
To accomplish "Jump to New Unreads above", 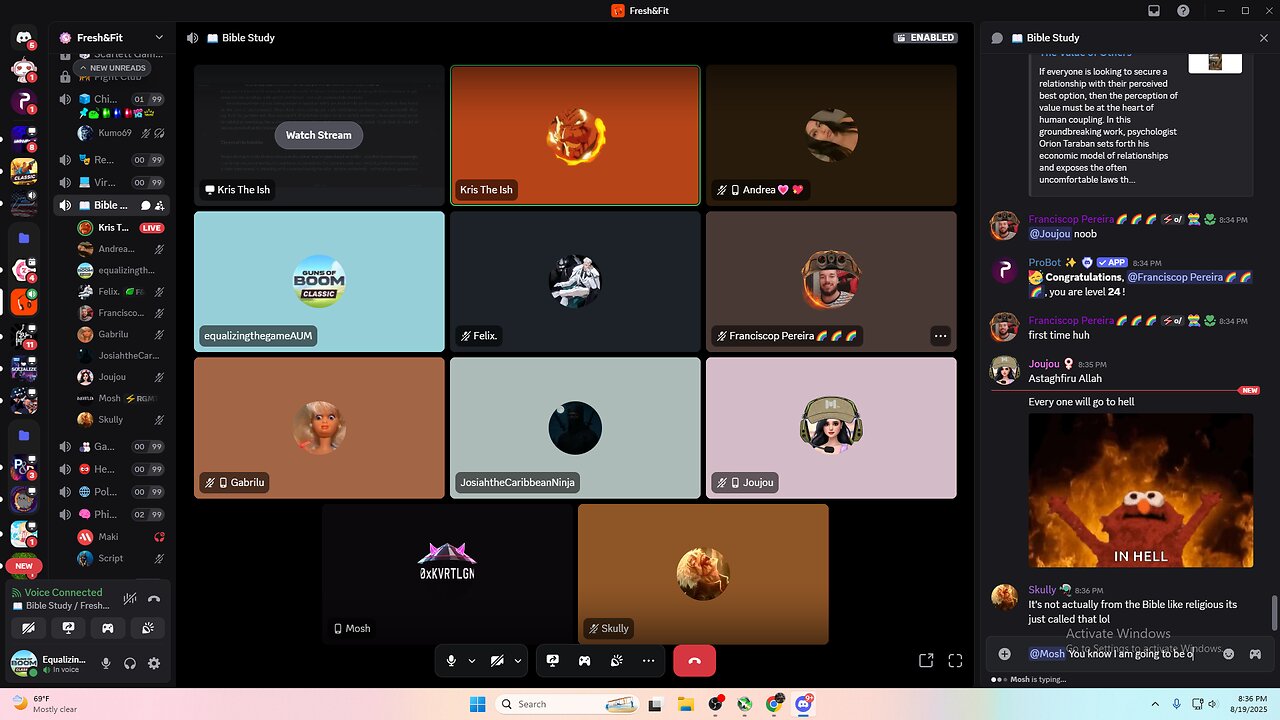I will coord(113,68).
